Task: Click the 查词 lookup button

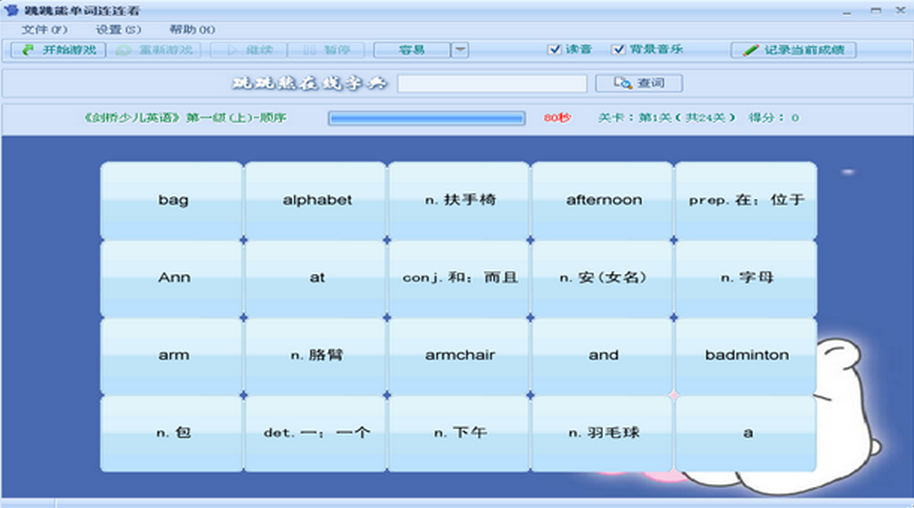Action: pyautogui.click(x=639, y=83)
